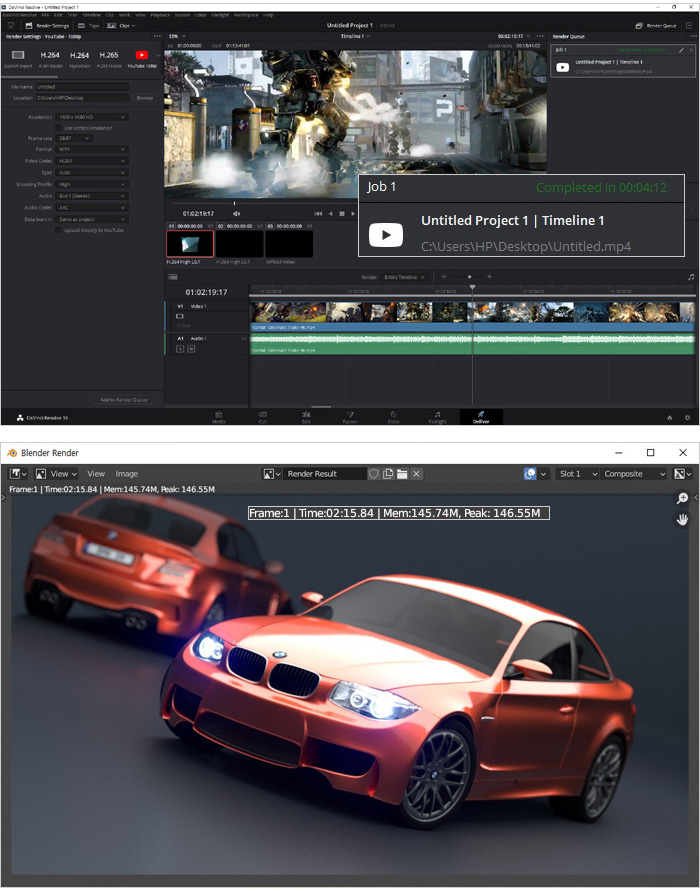Click the hand pan tool in Blender

(x=683, y=519)
